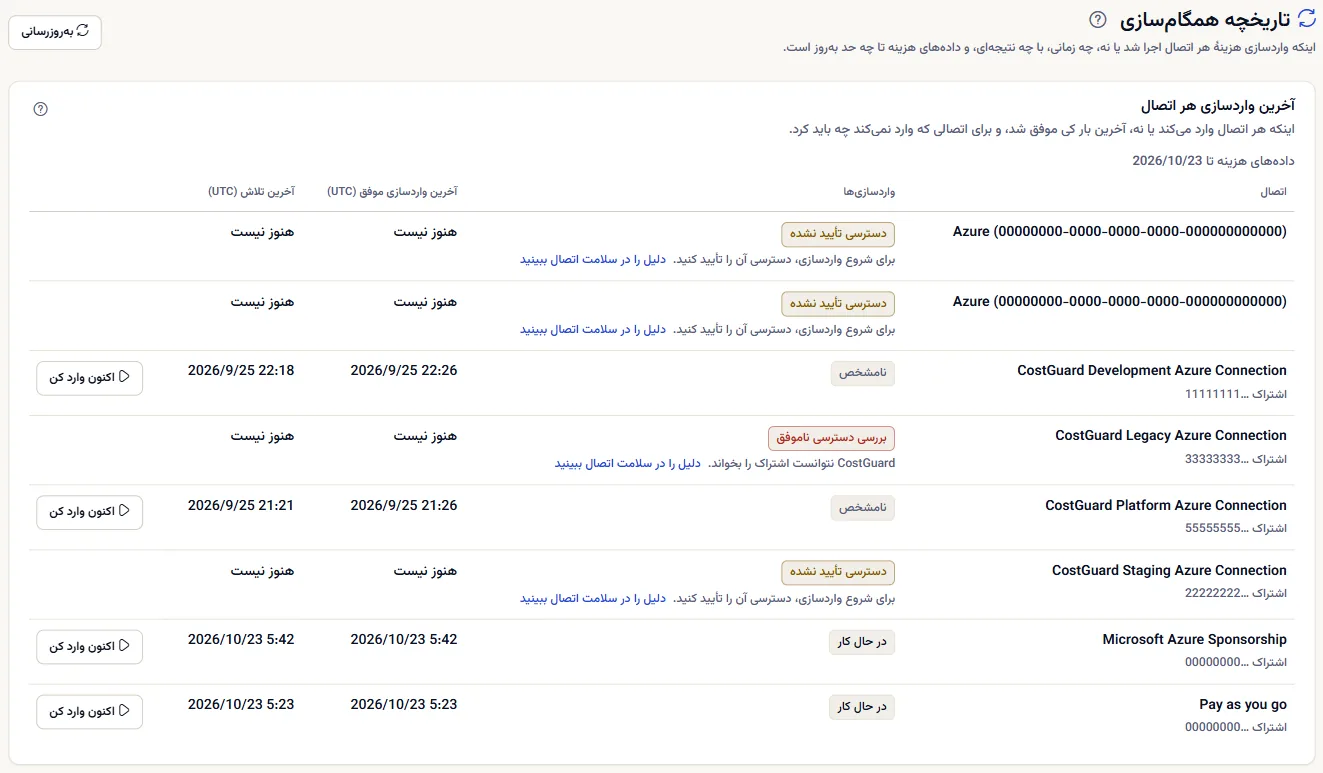The width and height of the screenshot is (1323, 773).
Task: Select Pay as you go connection name
Action: pyautogui.click(x=1243, y=705)
